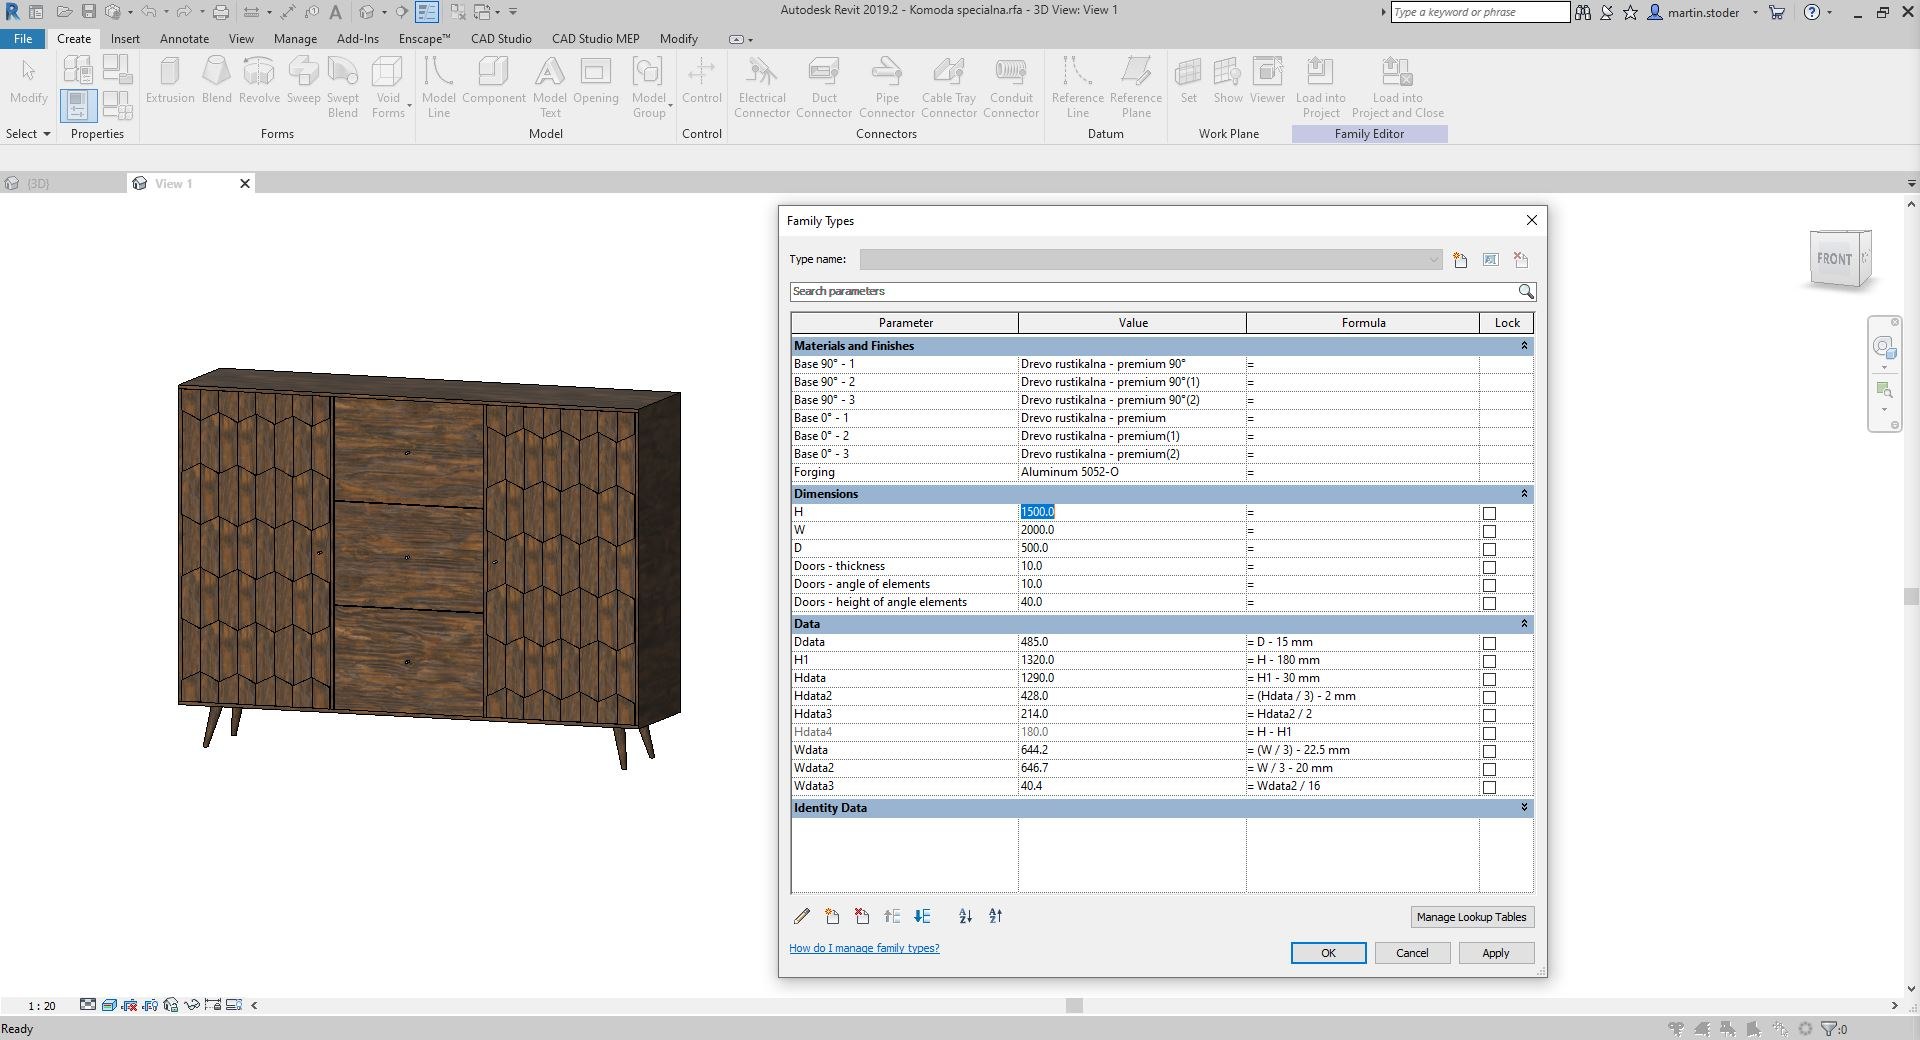
Task: Select the Sweep form tool
Action: point(303,80)
